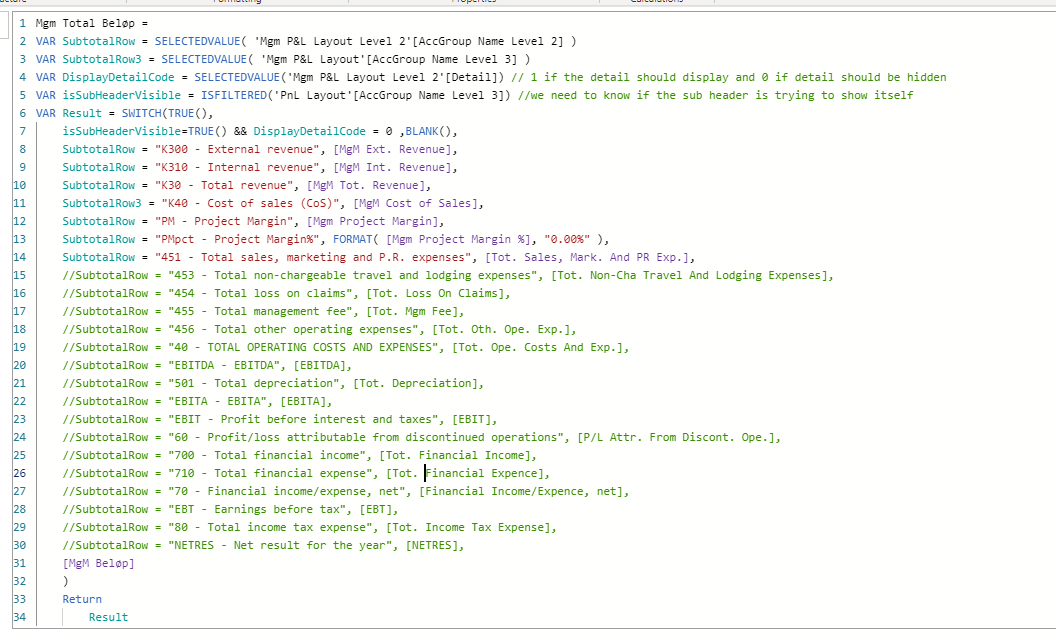Click the bracketed [EBITDA] measure on line 20
The width and height of the screenshot is (1056, 631).
[x=319, y=365]
